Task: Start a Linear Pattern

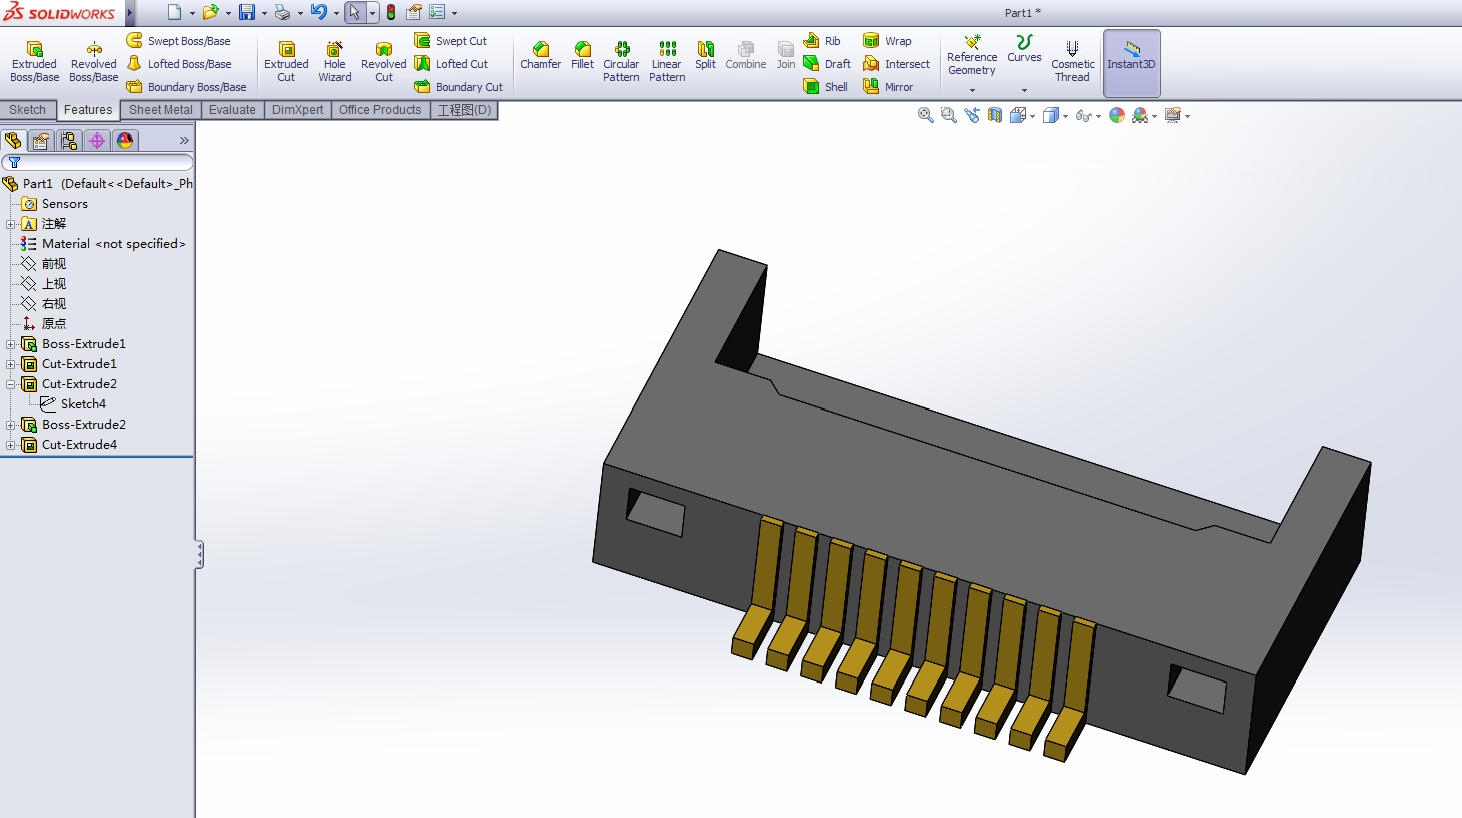Action: coord(667,62)
